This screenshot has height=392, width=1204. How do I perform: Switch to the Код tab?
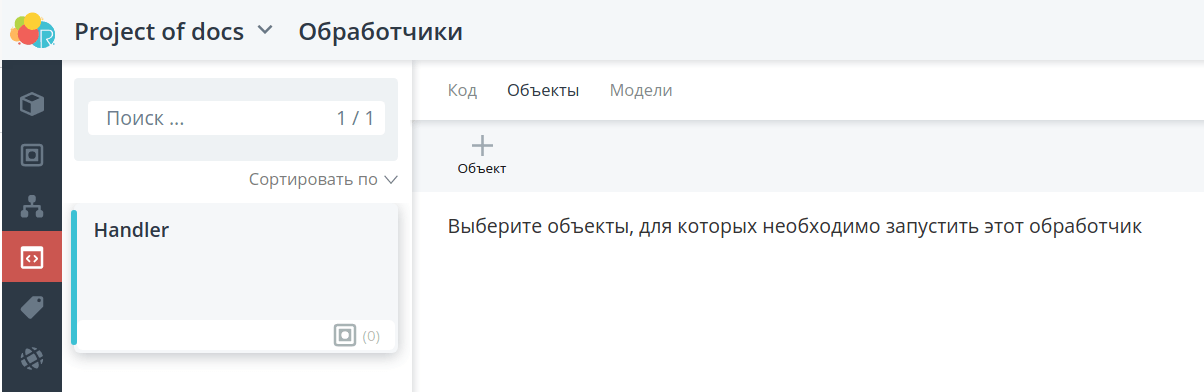pos(462,90)
